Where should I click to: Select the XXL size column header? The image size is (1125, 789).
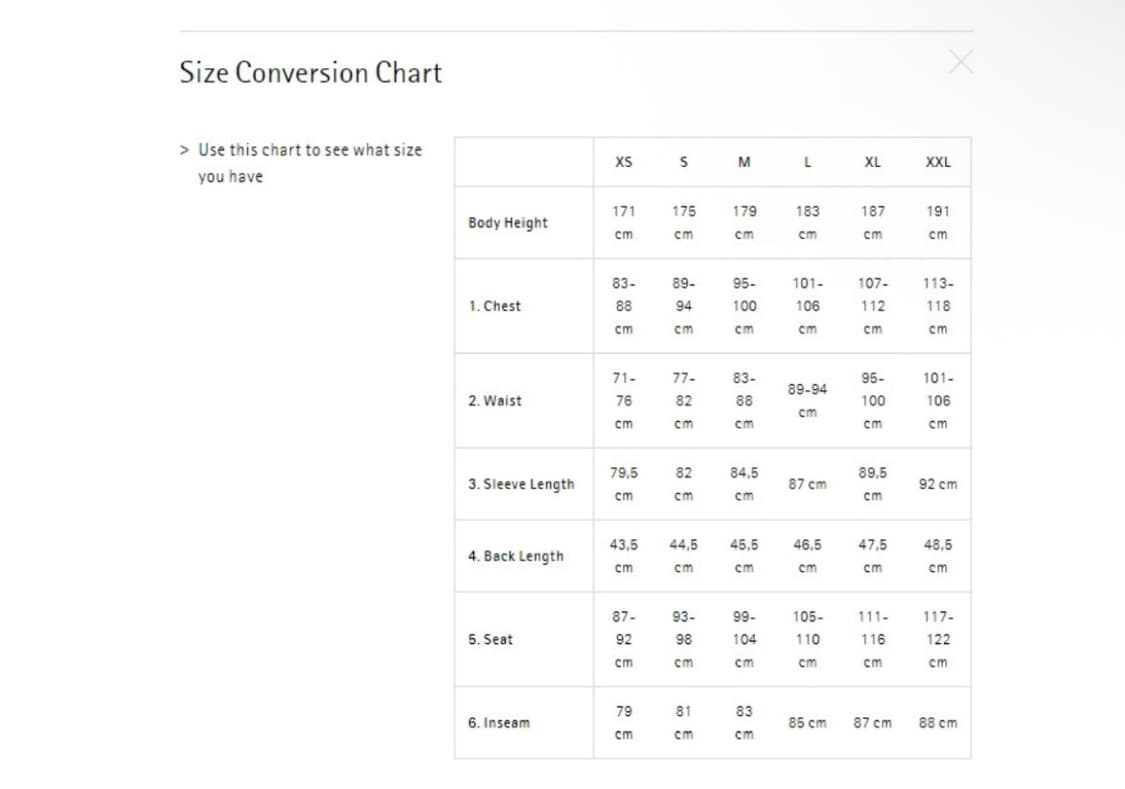coord(937,162)
